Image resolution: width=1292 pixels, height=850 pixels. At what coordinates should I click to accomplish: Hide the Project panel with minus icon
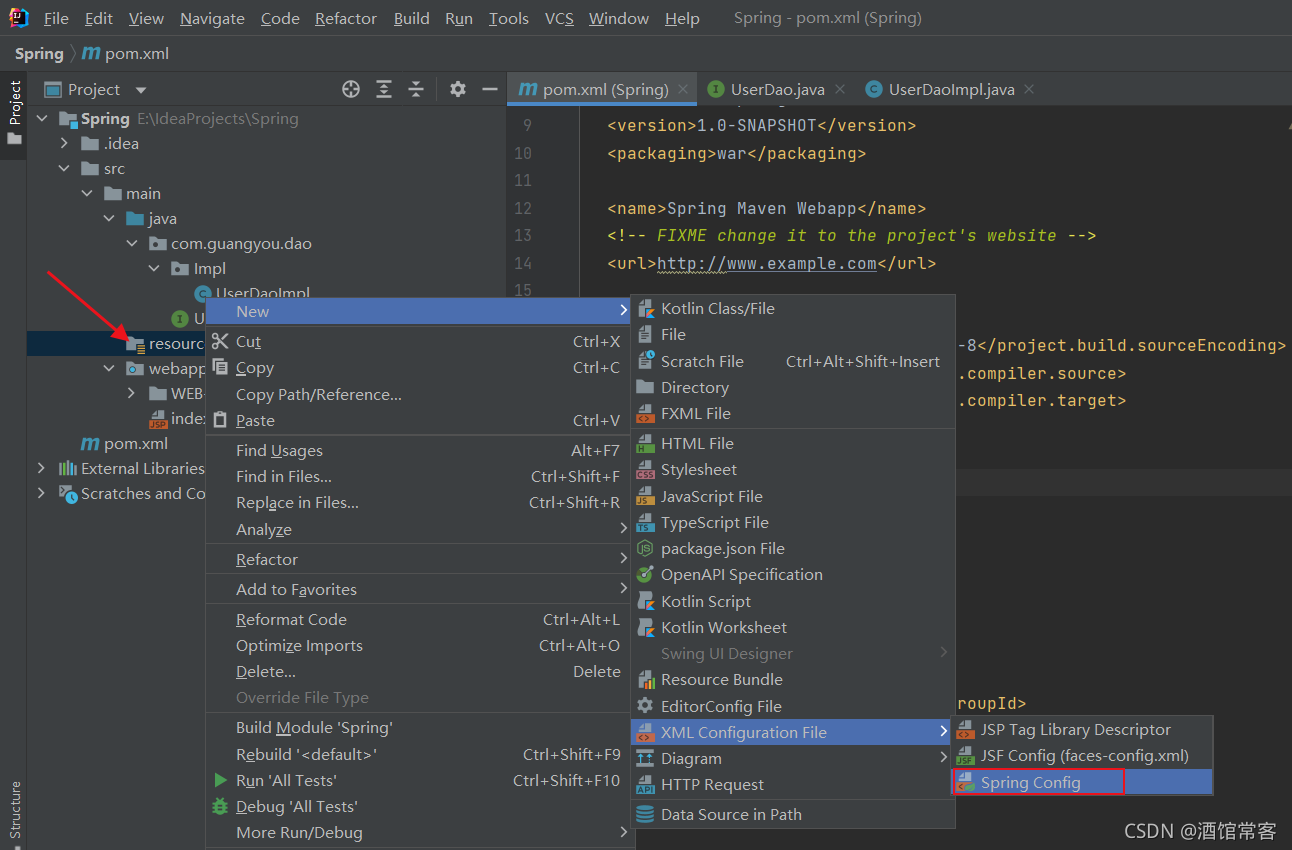490,89
